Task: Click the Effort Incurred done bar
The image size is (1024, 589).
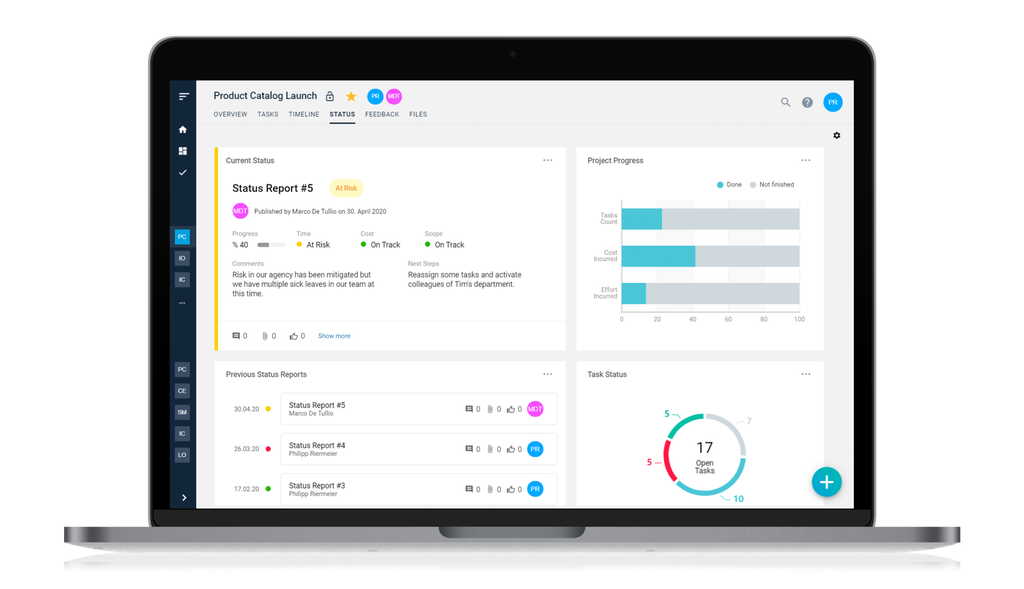Action: coord(633,293)
